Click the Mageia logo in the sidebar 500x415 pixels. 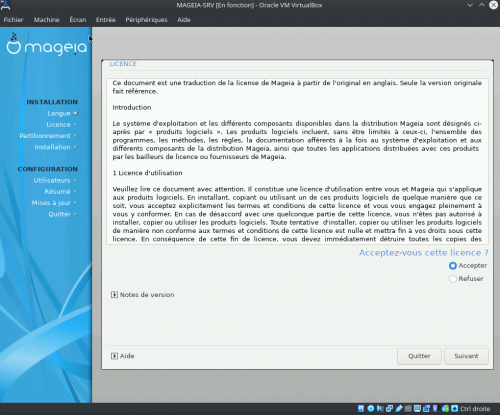tap(47, 44)
